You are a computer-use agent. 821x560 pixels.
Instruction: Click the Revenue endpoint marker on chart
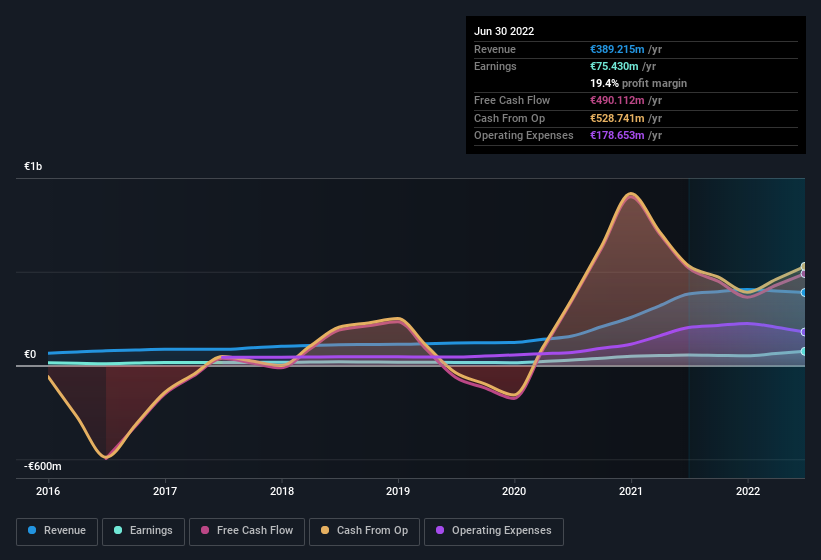pyautogui.click(x=804, y=292)
